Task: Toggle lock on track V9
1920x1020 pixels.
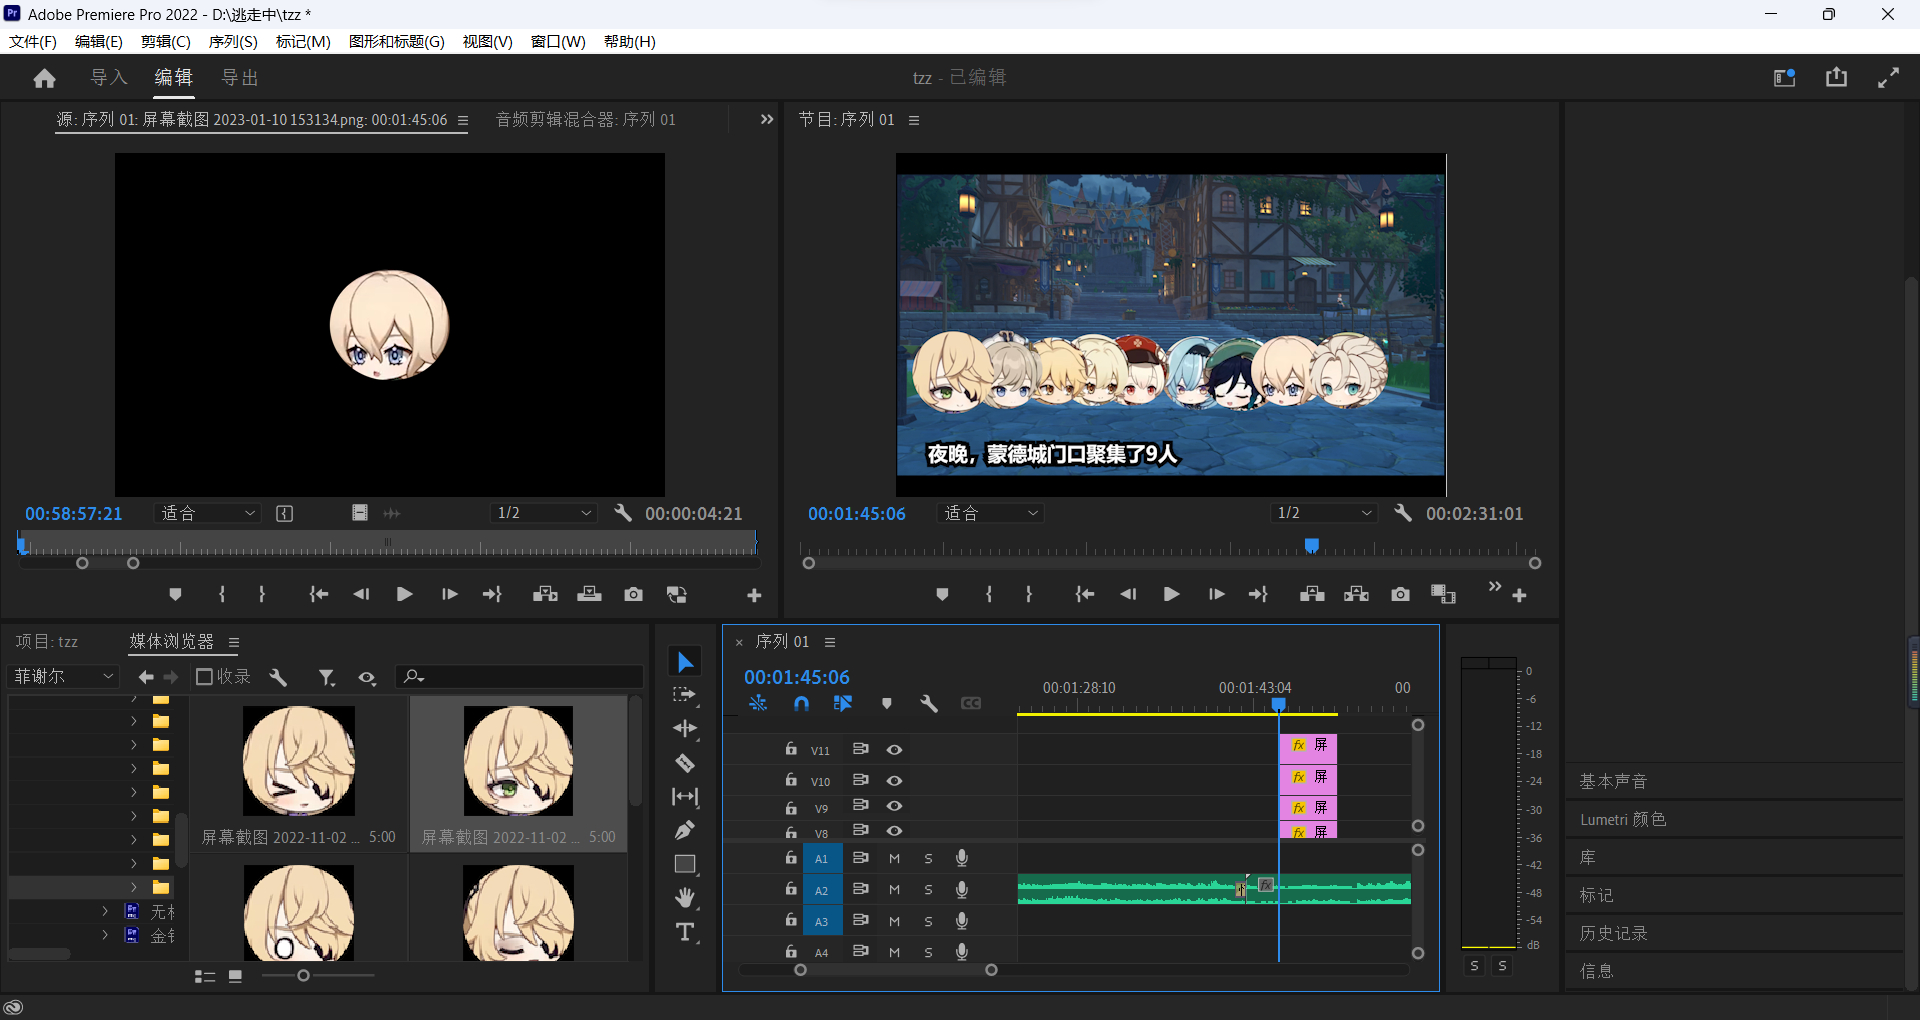Action: click(791, 807)
